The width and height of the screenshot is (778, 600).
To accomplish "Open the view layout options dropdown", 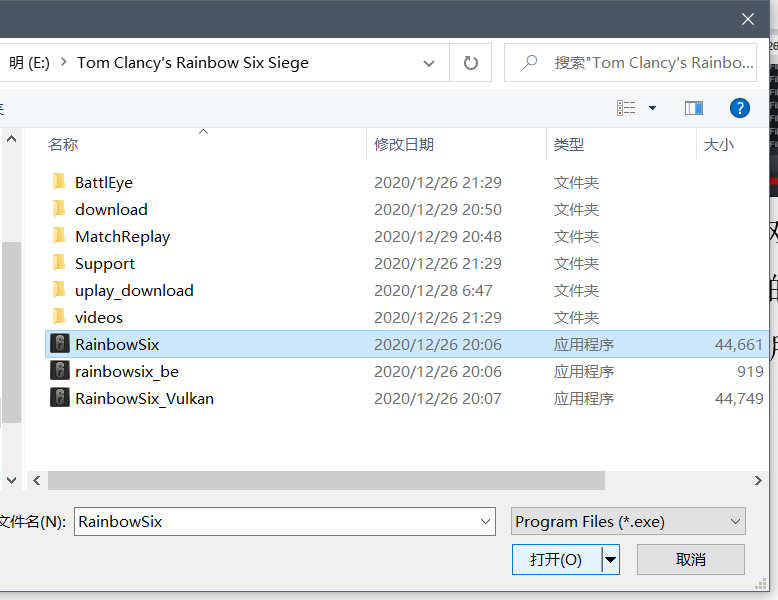I will coord(652,108).
